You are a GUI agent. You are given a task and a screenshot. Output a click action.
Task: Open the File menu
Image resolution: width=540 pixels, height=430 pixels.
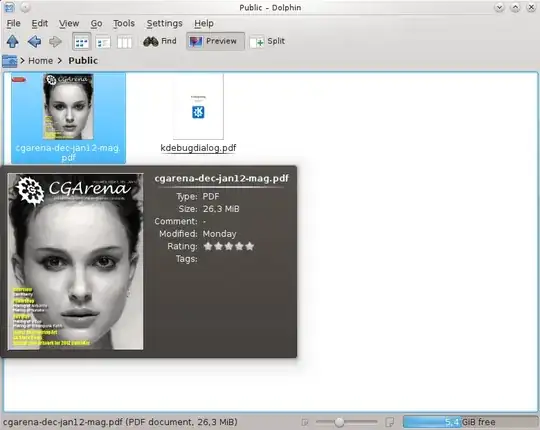[14, 23]
